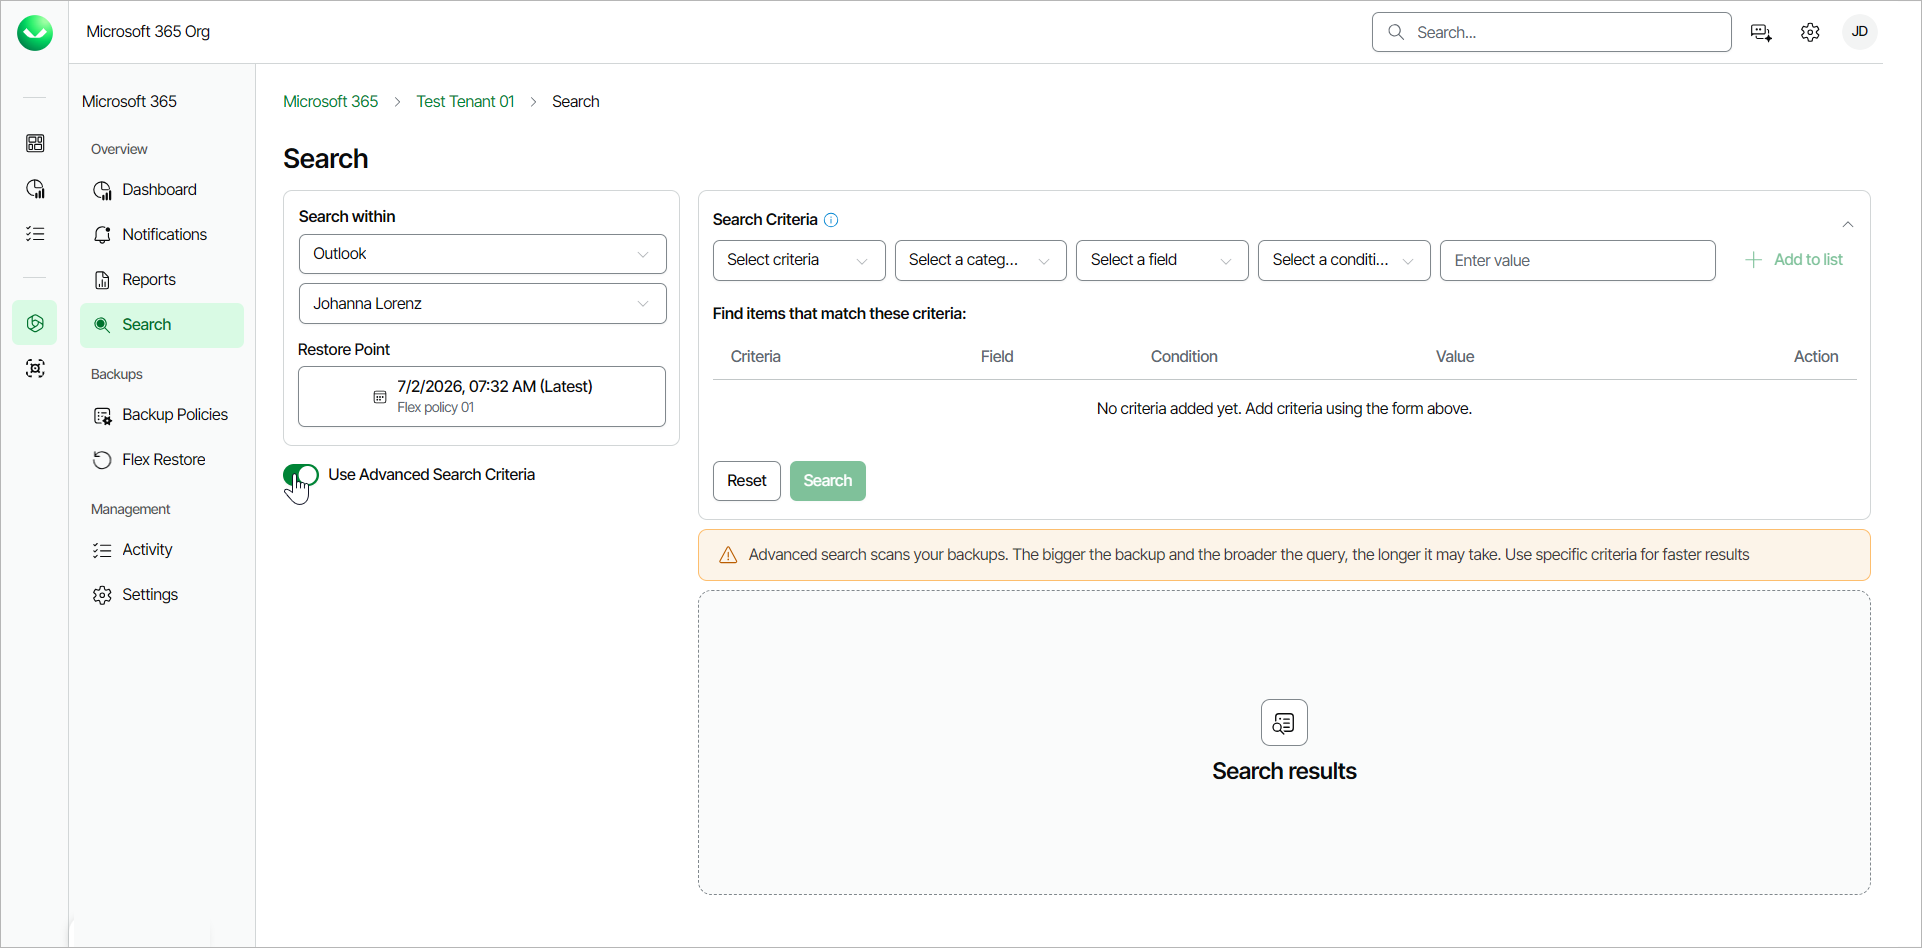
Task: Follow the Test Tenant 01 breadcrumb link
Action: [465, 102]
